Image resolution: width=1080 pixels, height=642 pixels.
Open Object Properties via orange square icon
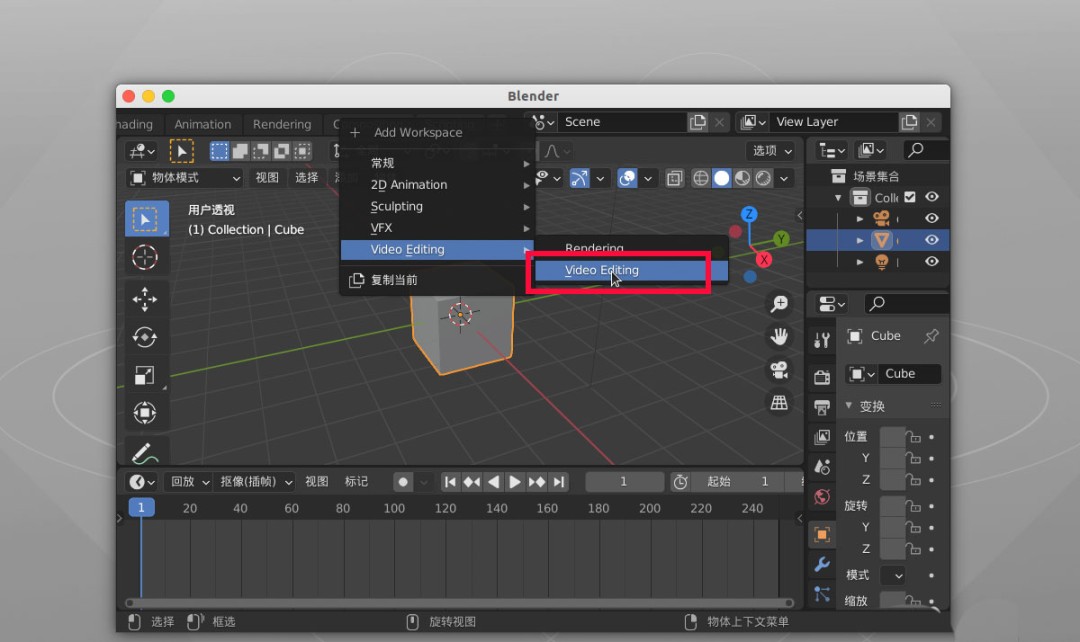[822, 535]
